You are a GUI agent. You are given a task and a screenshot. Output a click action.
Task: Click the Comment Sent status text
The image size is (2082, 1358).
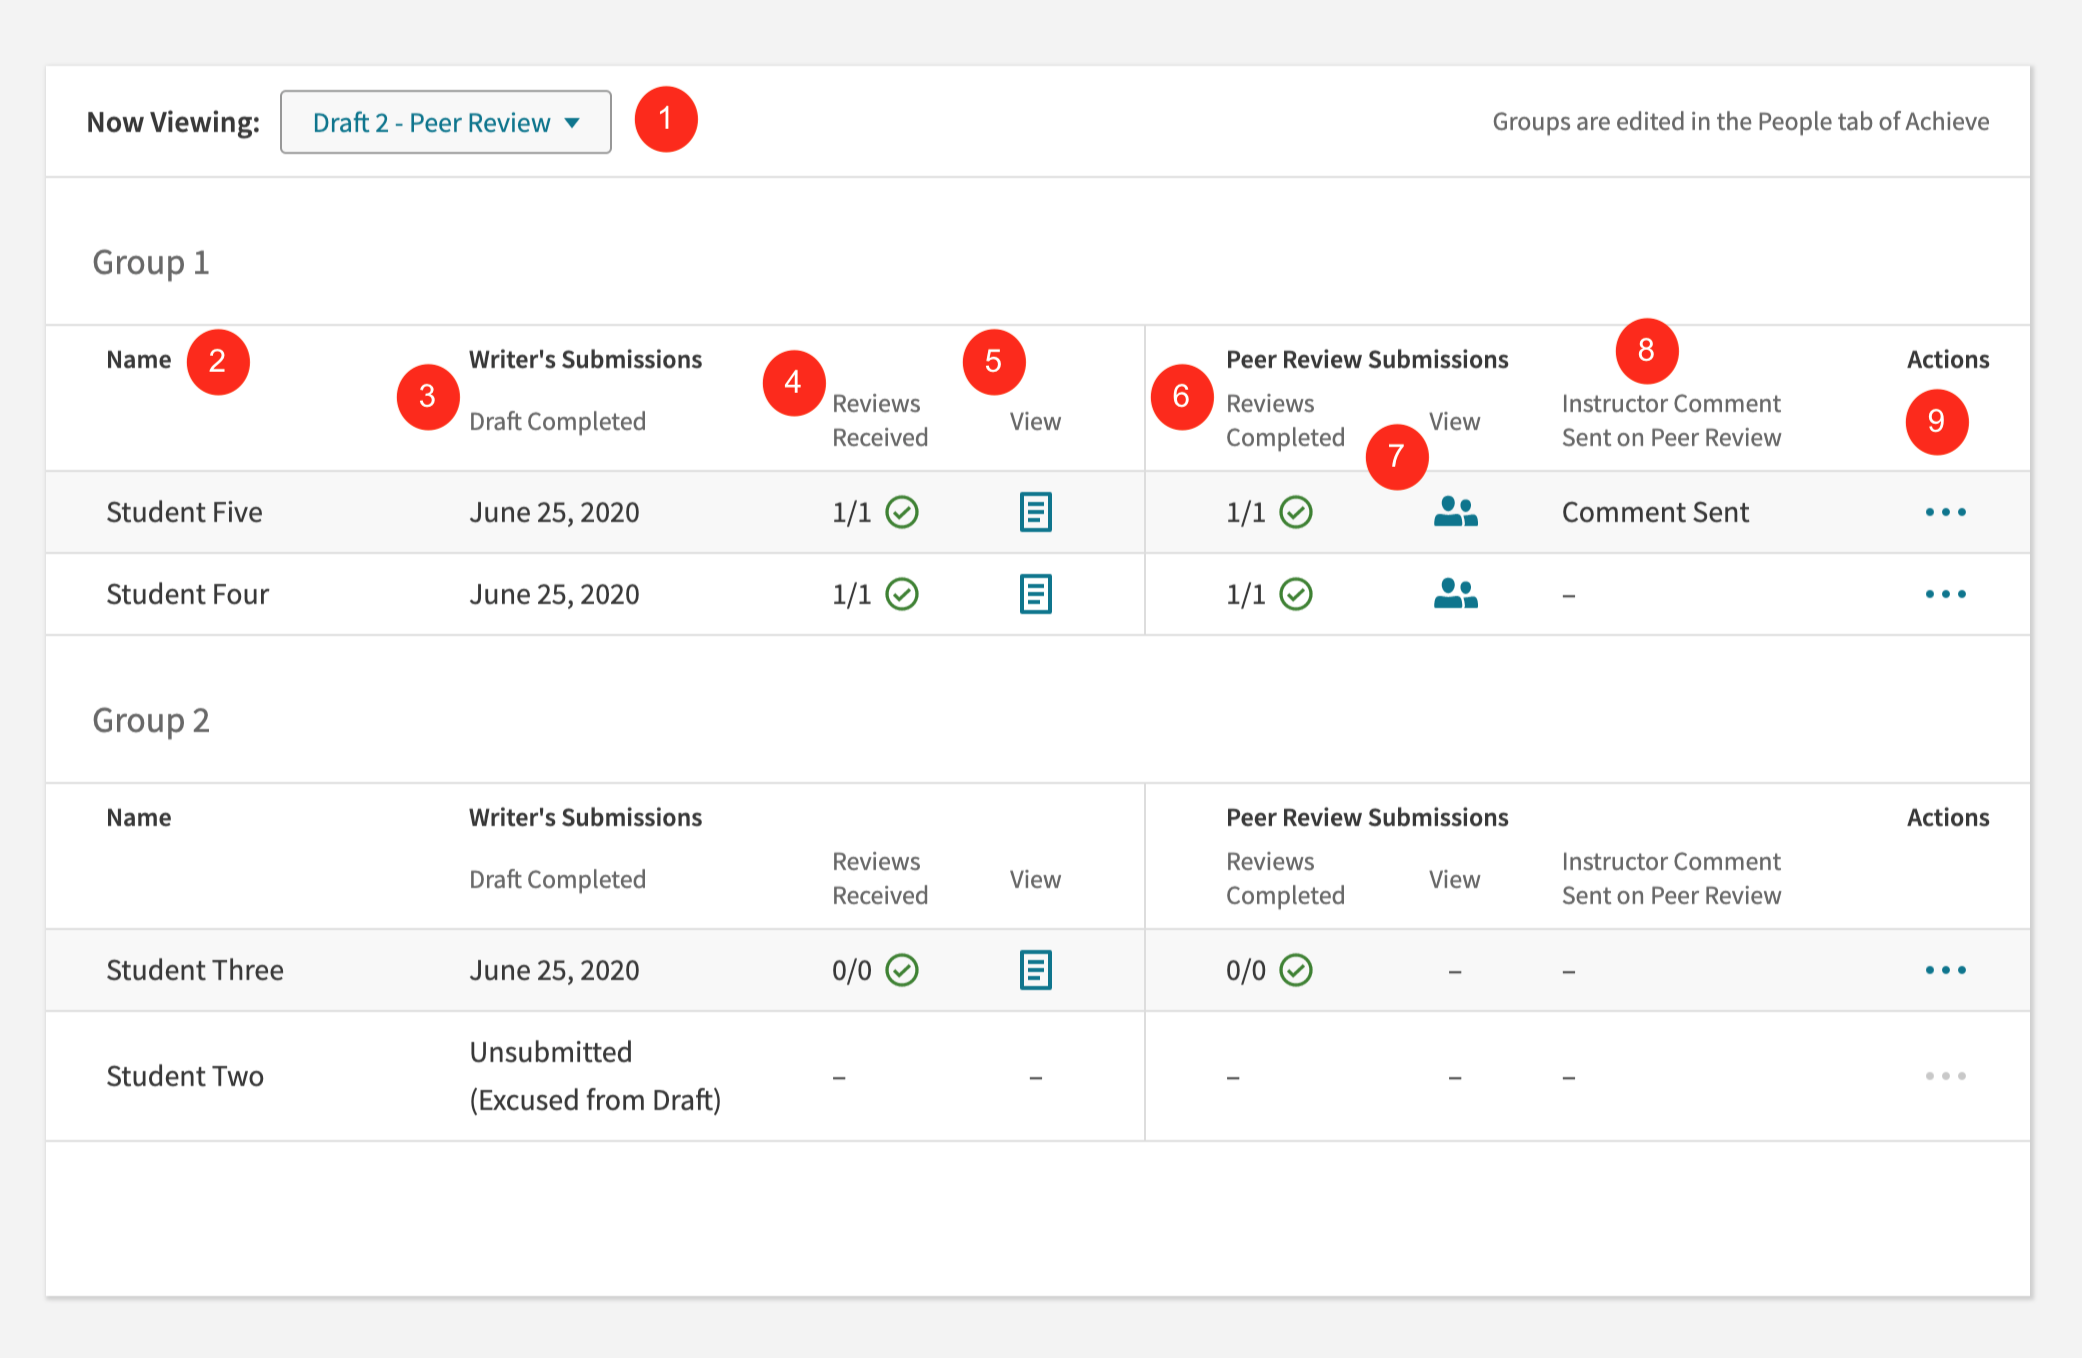(1655, 512)
